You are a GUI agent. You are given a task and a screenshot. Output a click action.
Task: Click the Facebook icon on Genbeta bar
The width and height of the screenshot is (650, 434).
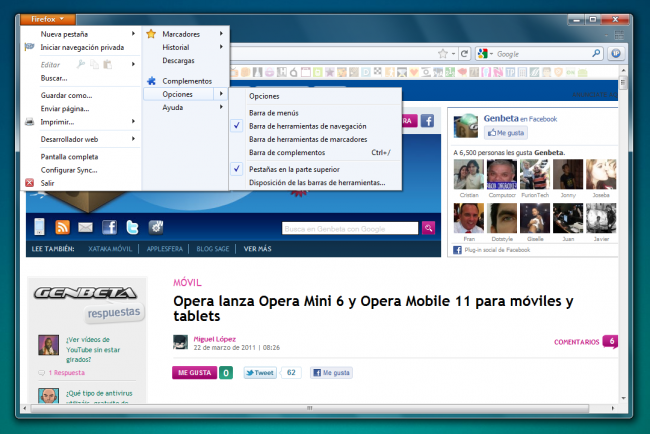click(109, 227)
